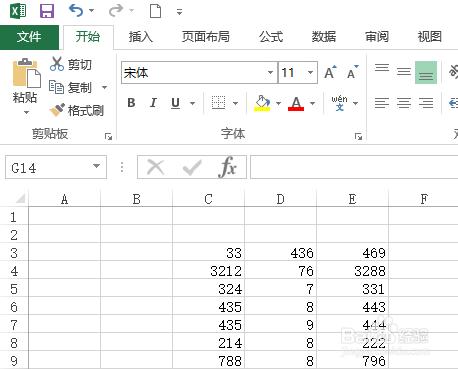
Task: Increase font size with the larger A icon
Action: click(330, 72)
